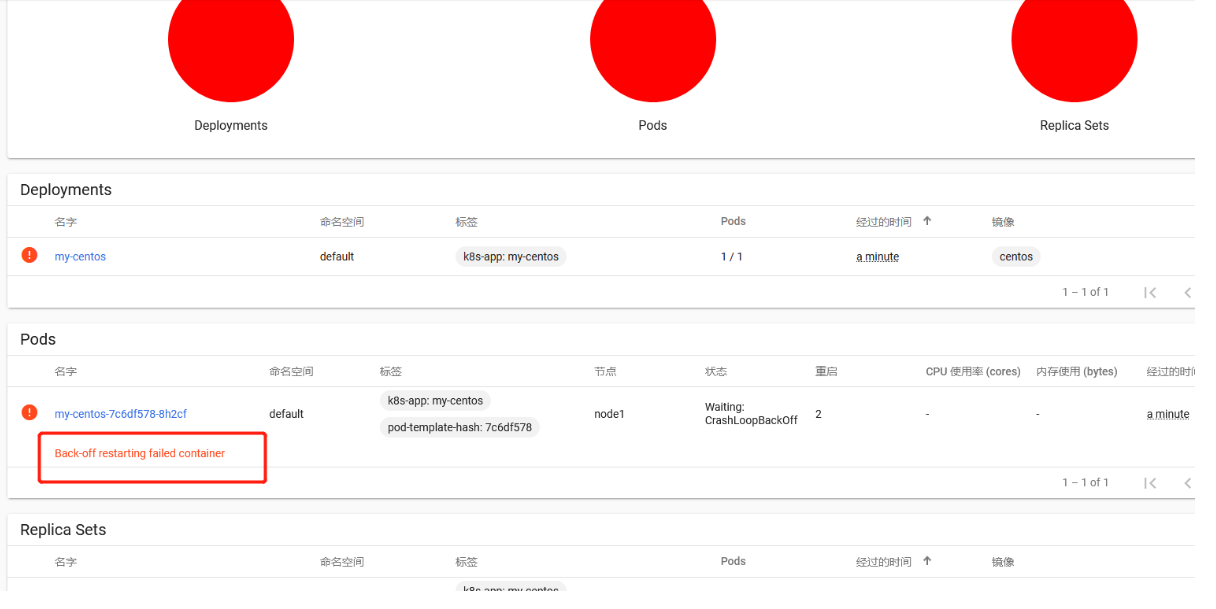Toggle sort on 经过的时间 in Replica Sets header
Viewport: 1216px width, 609px height.
pos(882,561)
